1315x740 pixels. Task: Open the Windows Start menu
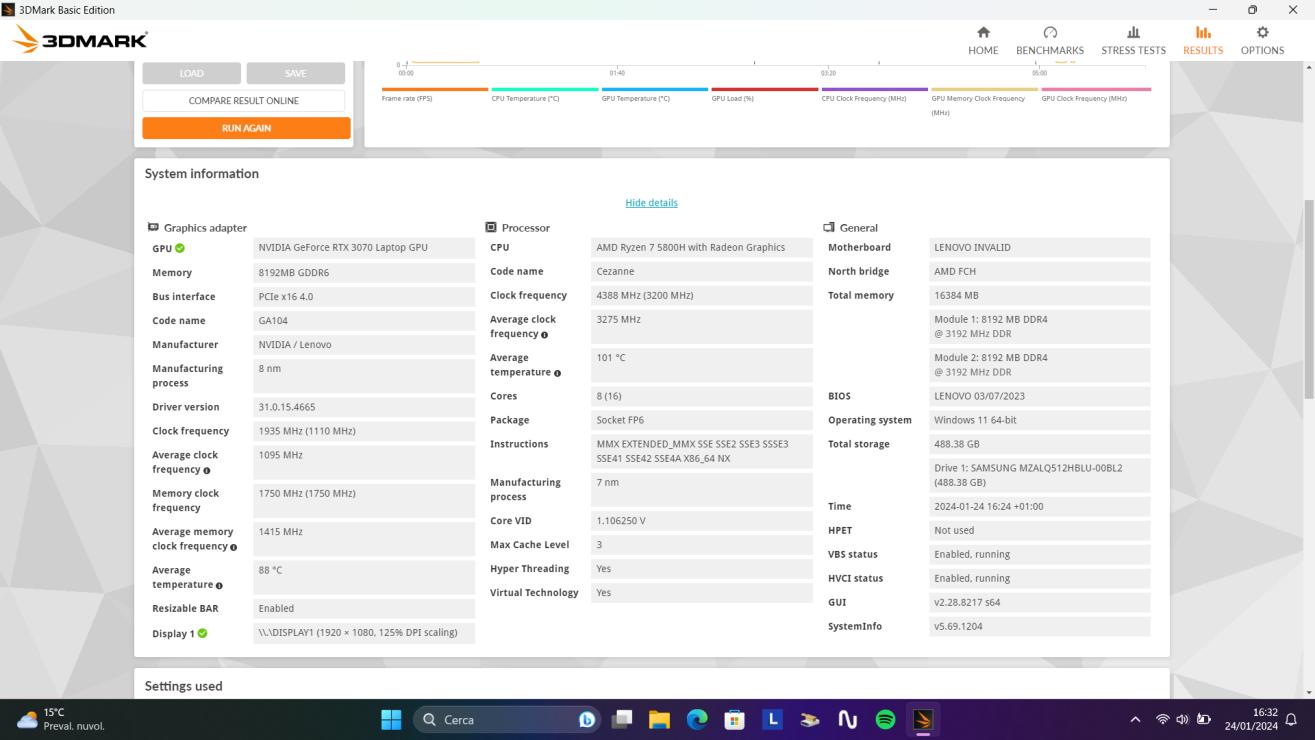(x=389, y=718)
